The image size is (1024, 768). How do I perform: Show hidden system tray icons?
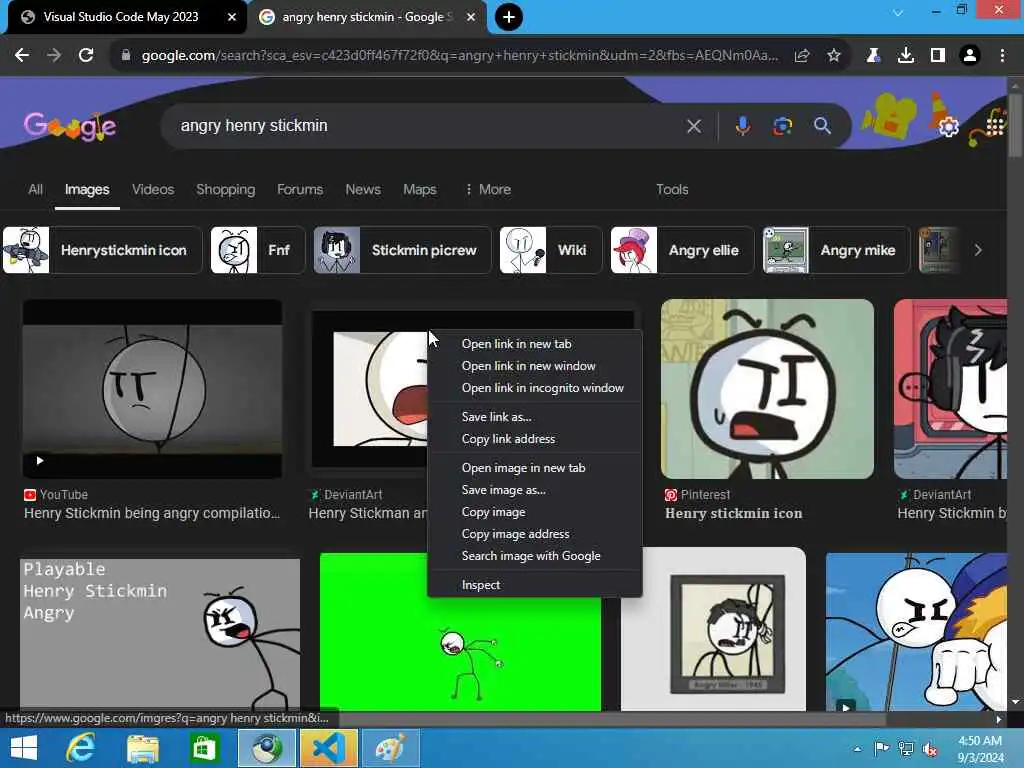(x=857, y=749)
